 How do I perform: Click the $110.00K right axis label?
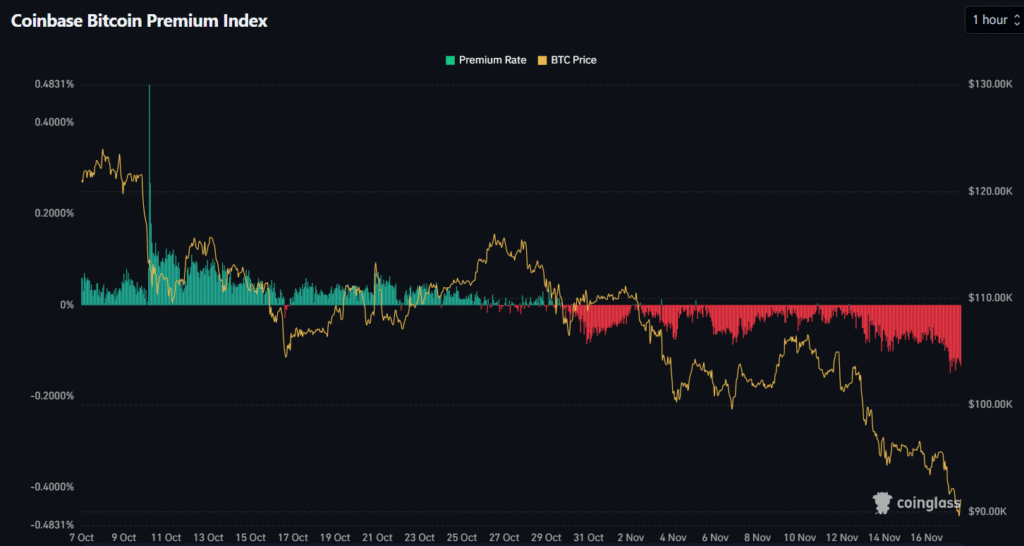coord(991,298)
